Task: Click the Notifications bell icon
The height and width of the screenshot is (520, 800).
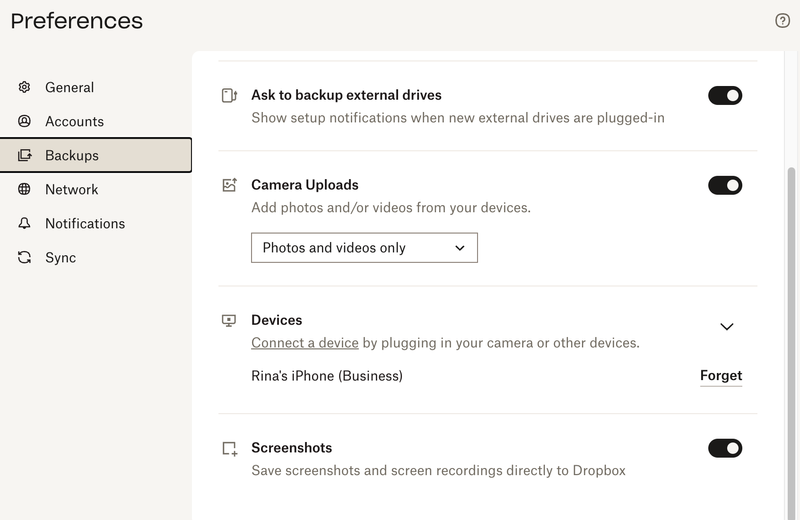Action: pyautogui.click(x=25, y=223)
